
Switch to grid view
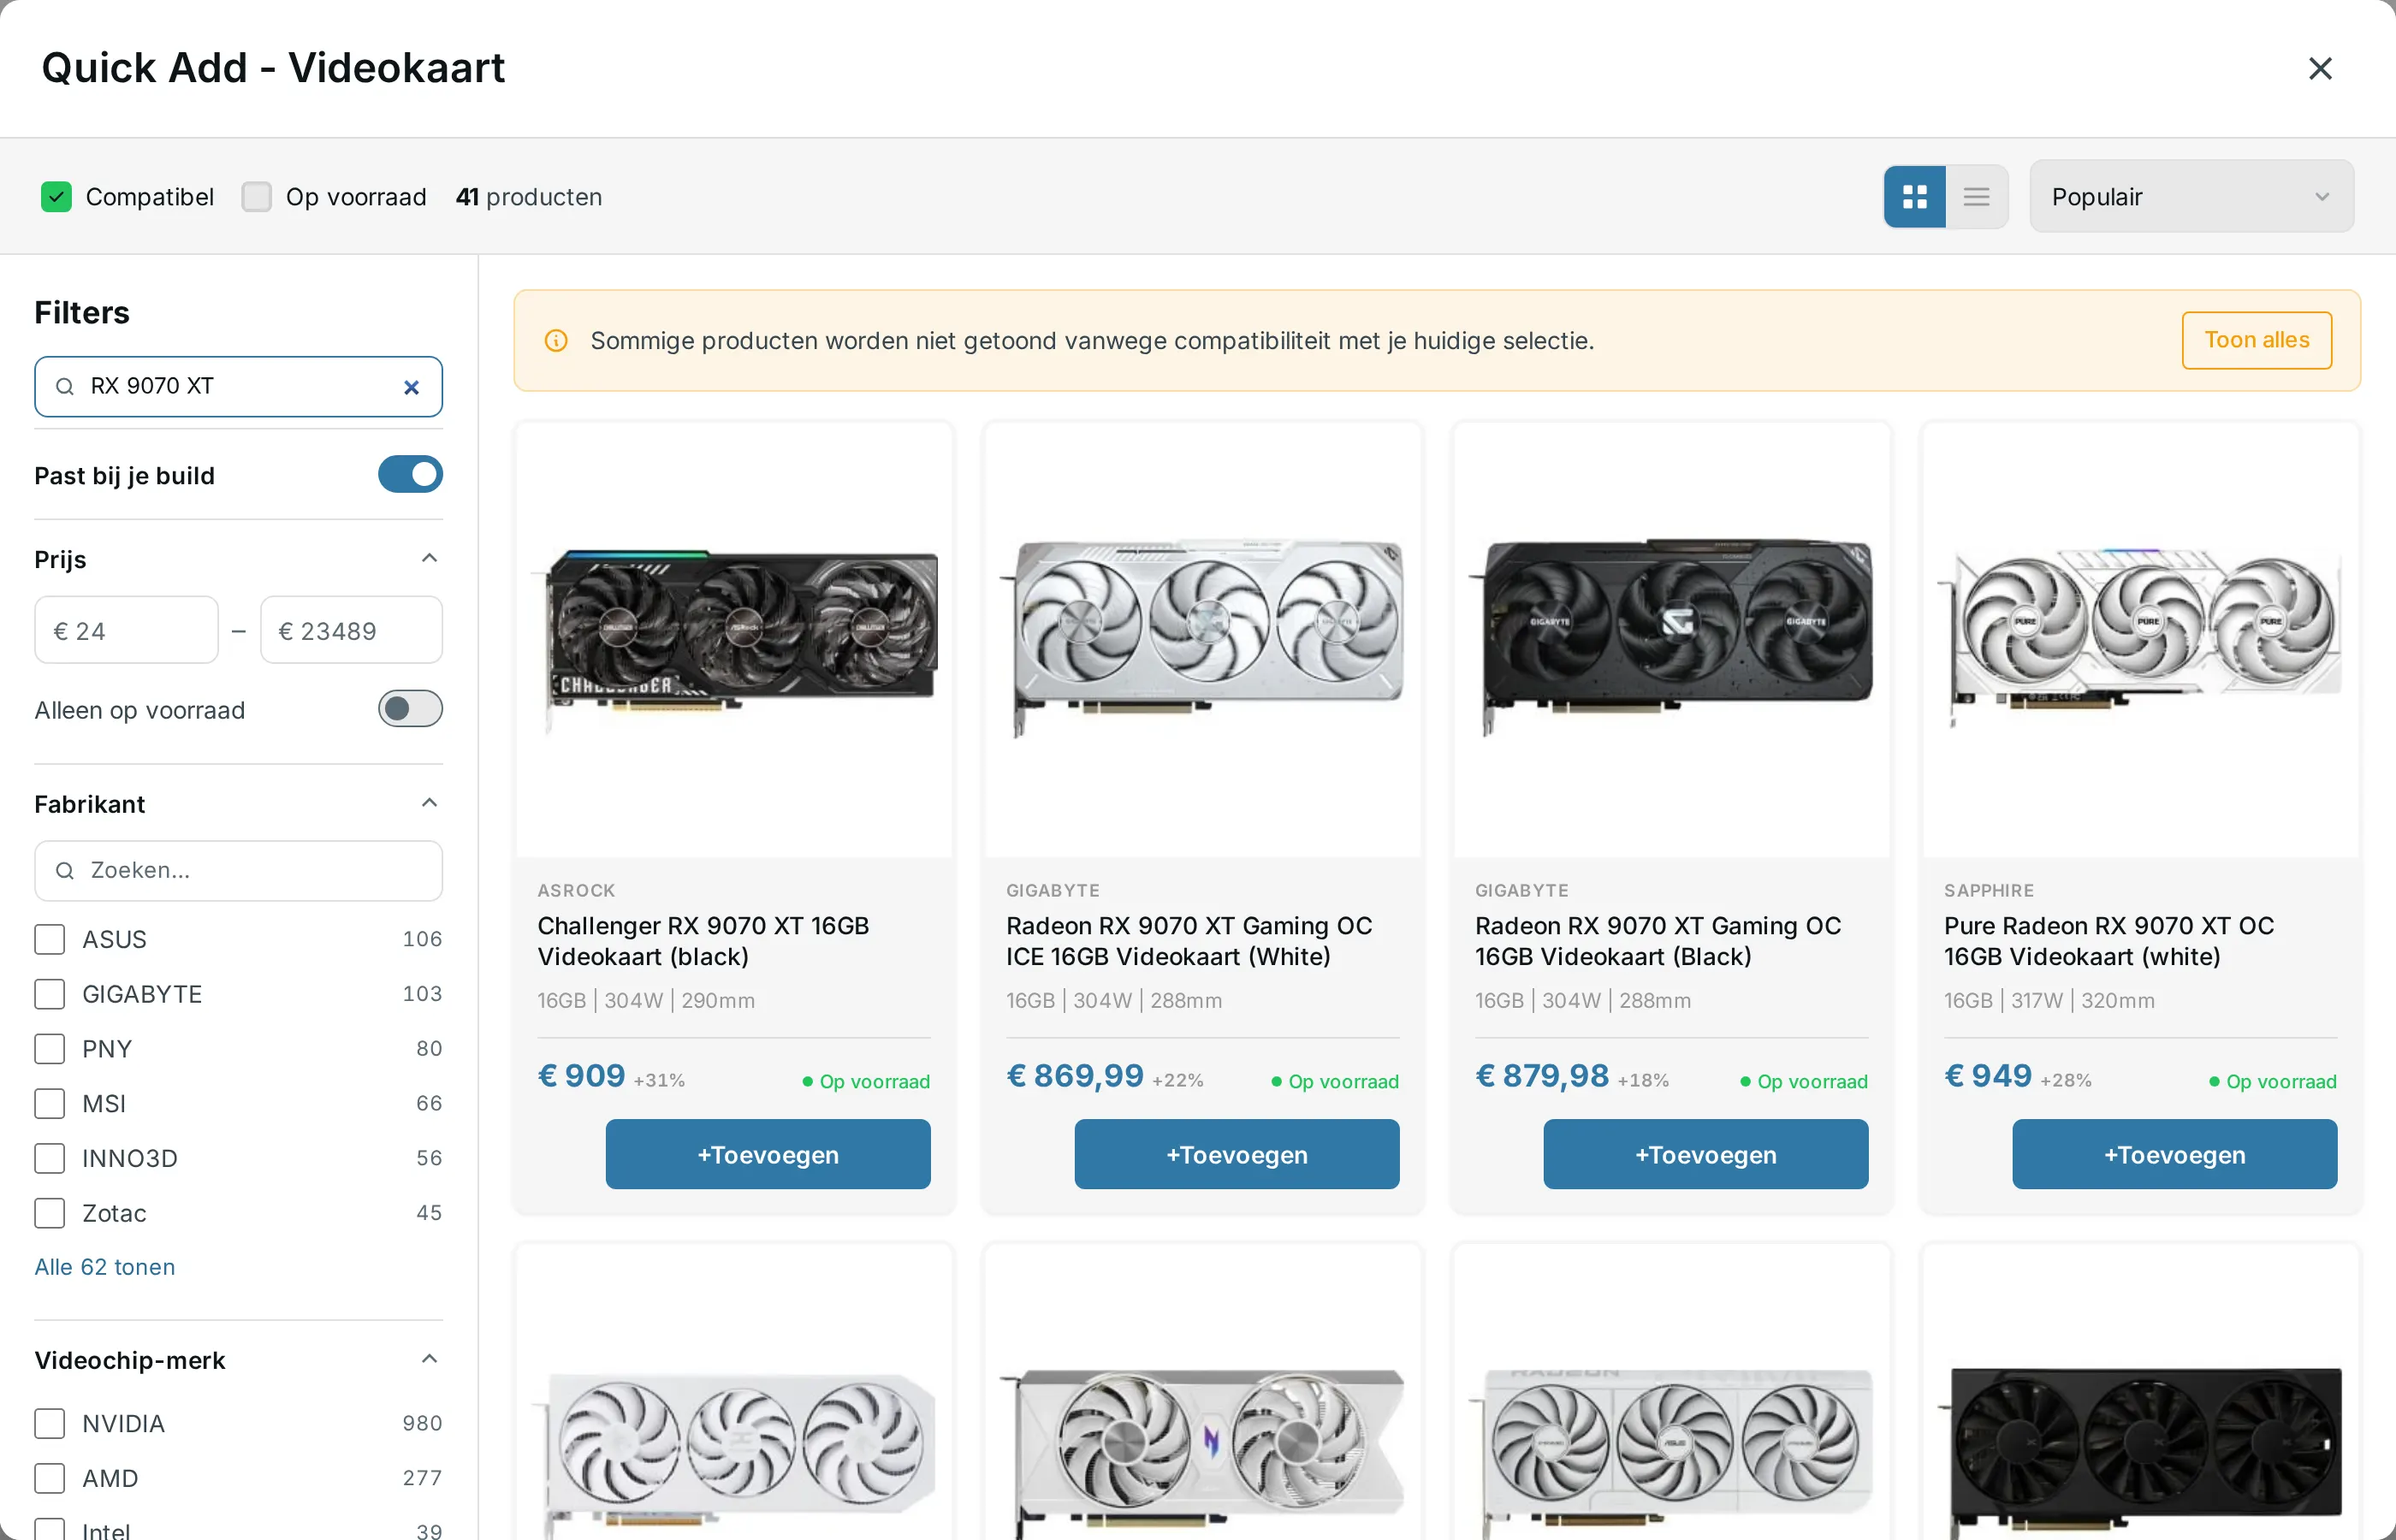pyautogui.click(x=1914, y=197)
